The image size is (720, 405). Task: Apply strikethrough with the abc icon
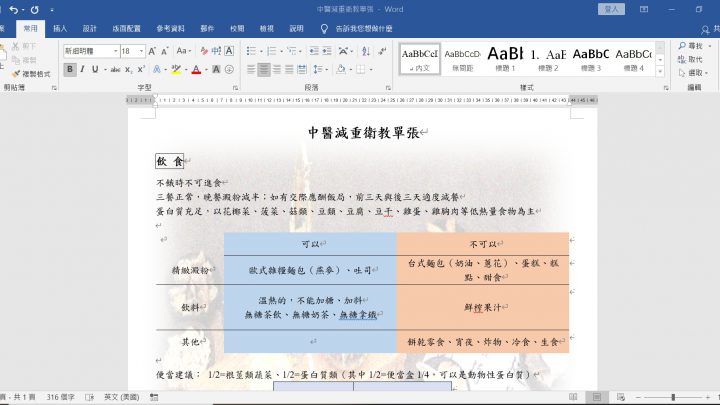coord(116,70)
